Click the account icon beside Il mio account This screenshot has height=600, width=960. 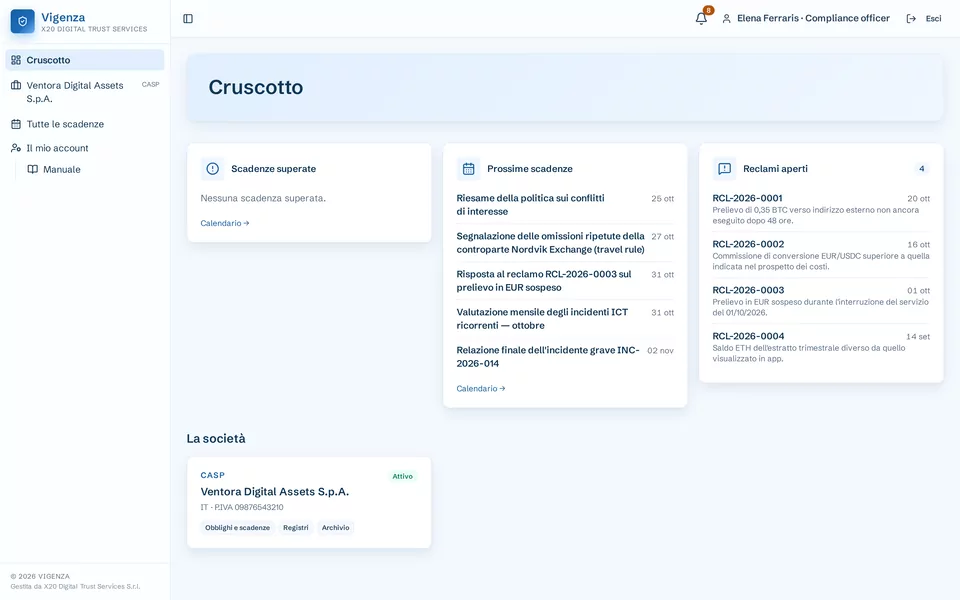(16, 148)
